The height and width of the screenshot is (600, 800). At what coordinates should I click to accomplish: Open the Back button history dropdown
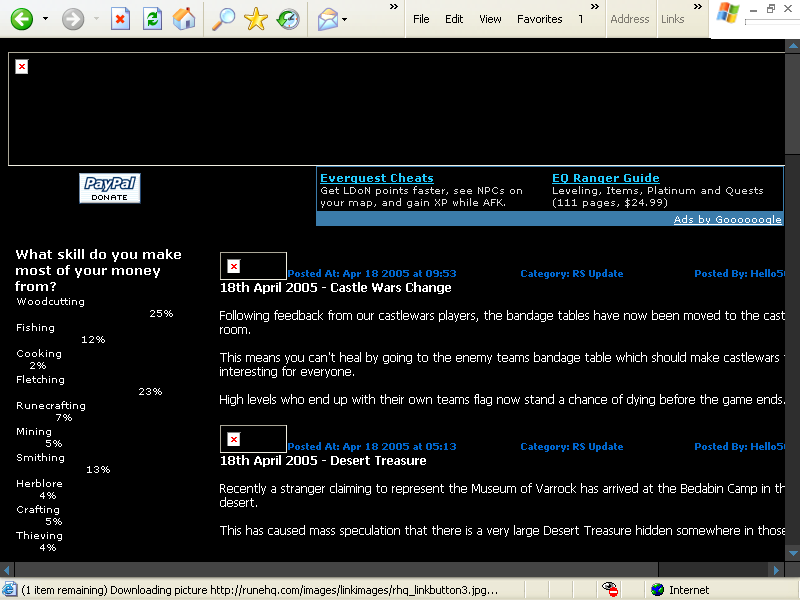[x=45, y=19]
